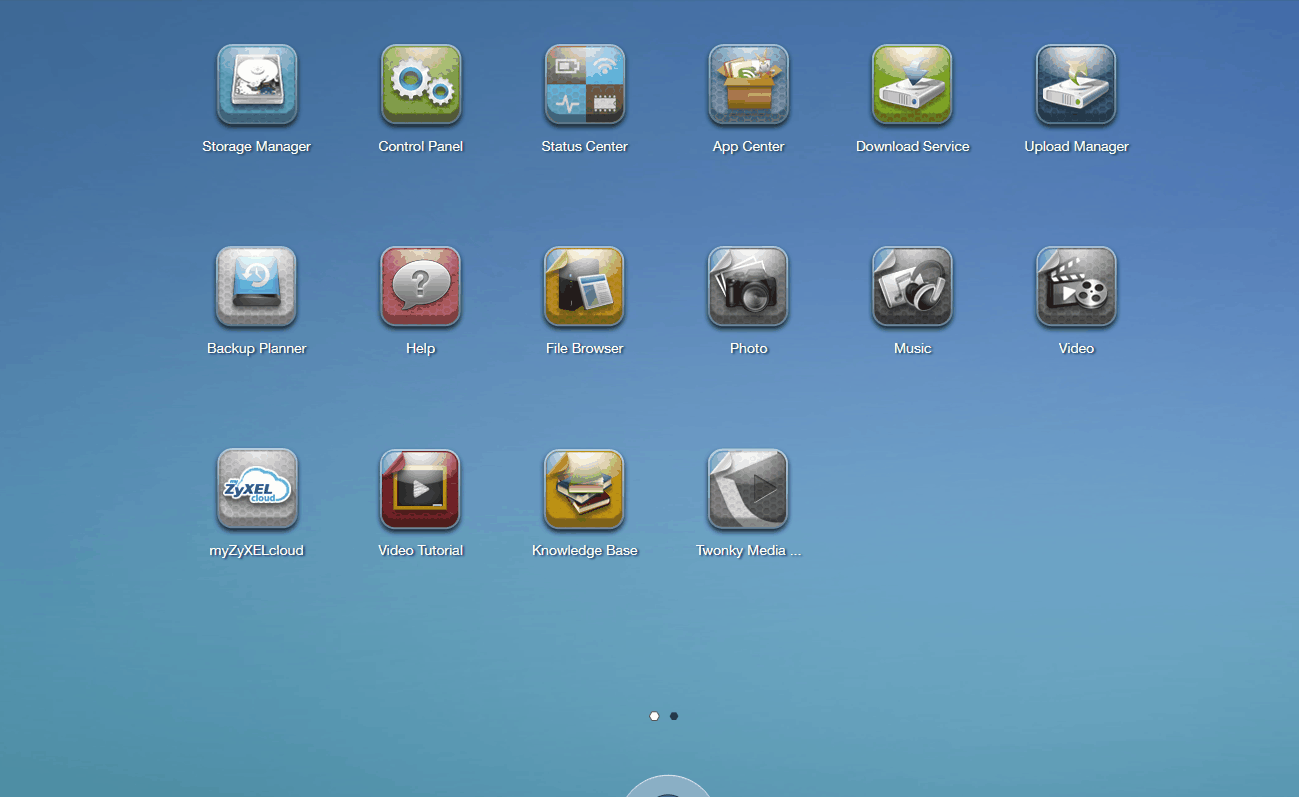Open the Music headphones icon
This screenshot has height=797, width=1299.
tap(912, 286)
